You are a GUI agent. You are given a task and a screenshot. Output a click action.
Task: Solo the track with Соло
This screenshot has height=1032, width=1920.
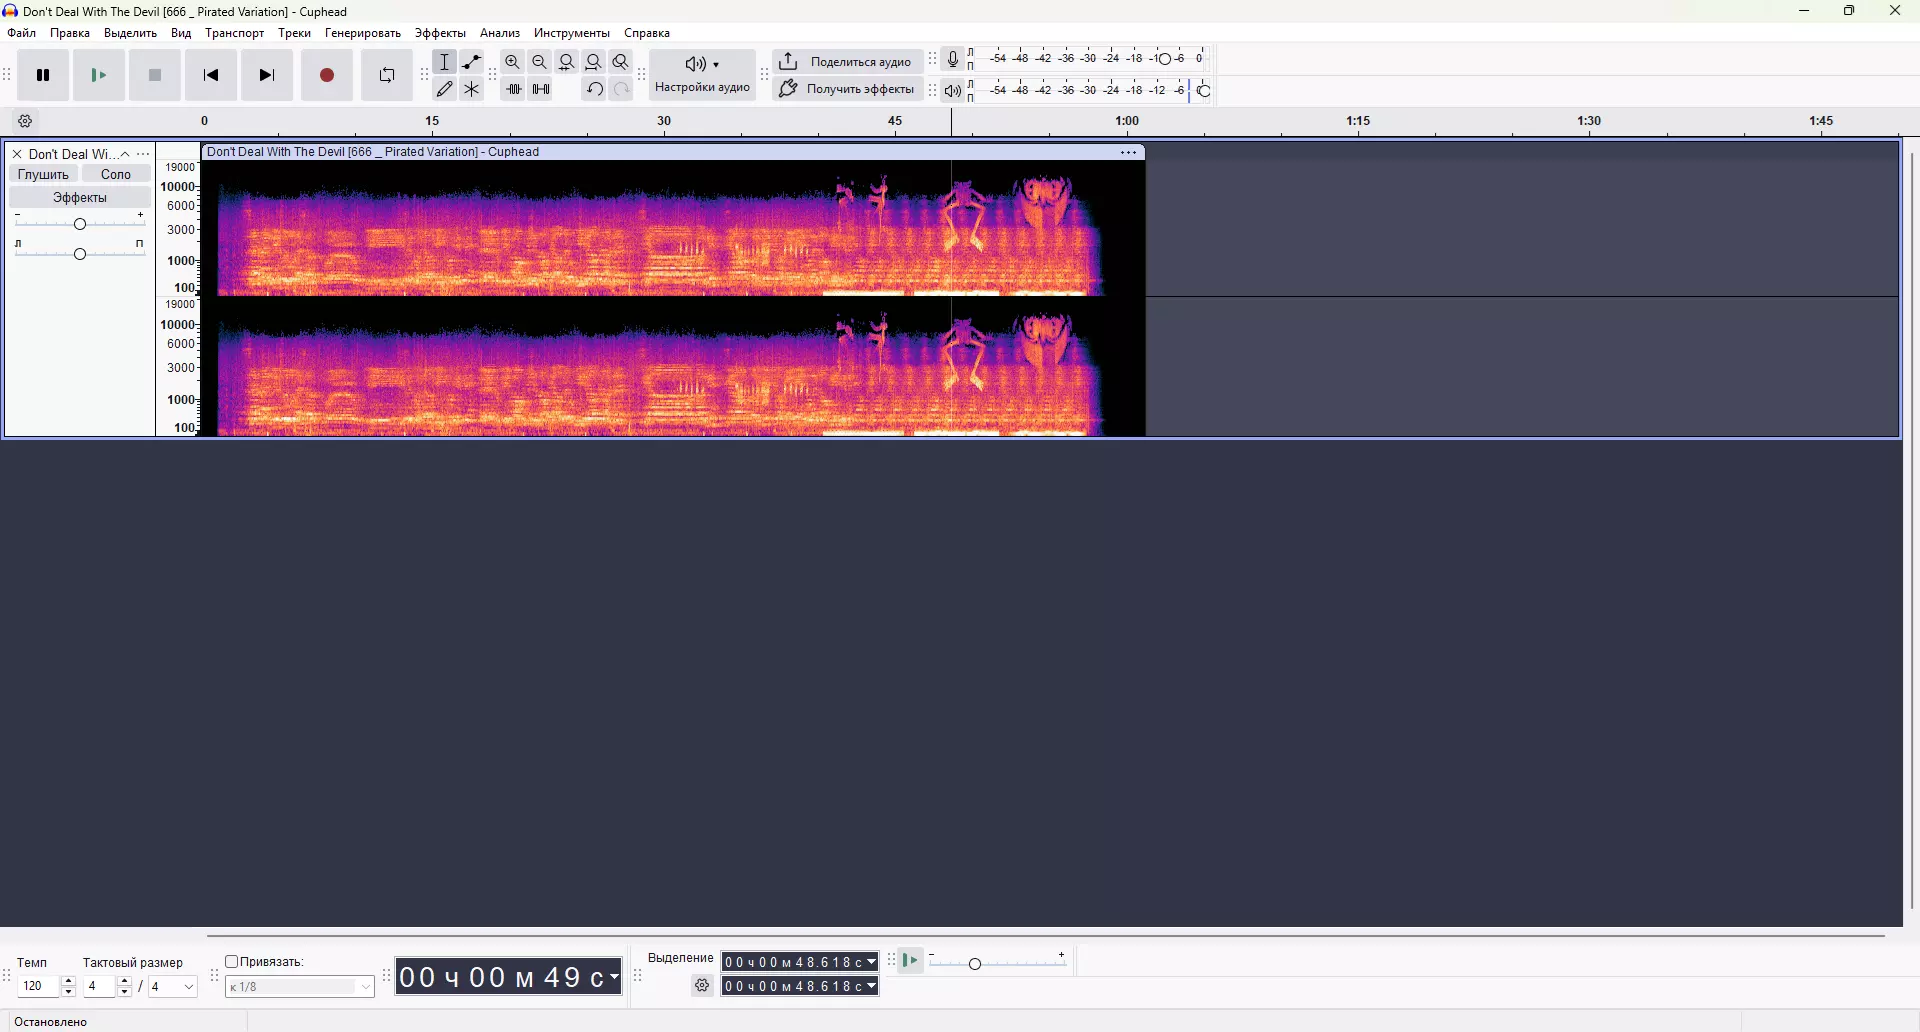tap(116, 175)
